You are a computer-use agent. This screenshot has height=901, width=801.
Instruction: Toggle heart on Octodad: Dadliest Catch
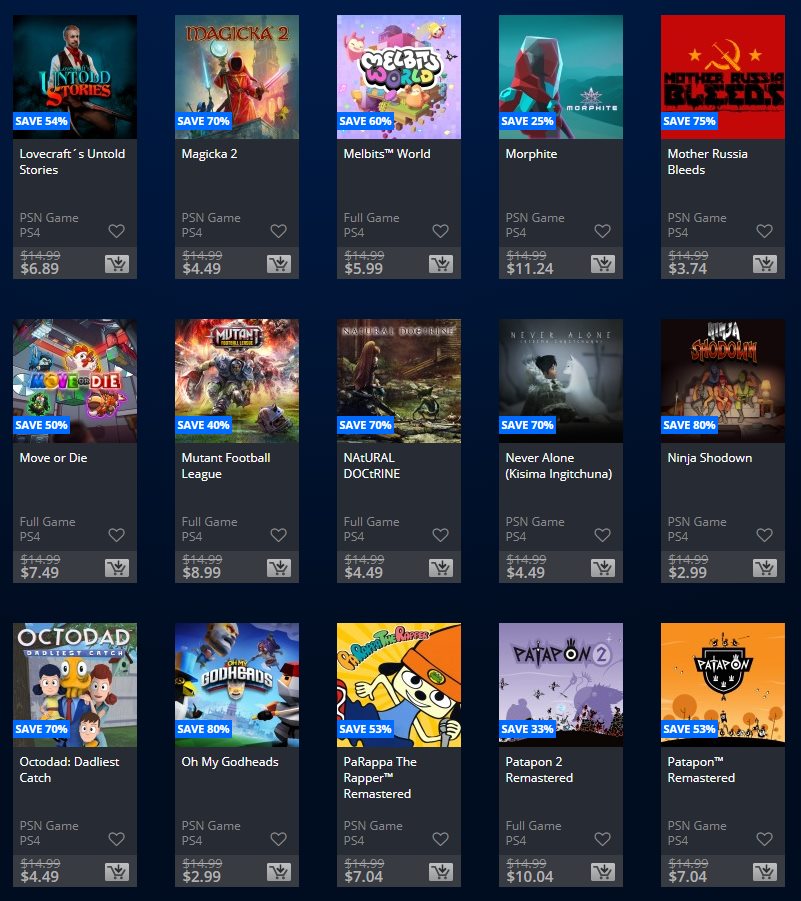click(117, 839)
